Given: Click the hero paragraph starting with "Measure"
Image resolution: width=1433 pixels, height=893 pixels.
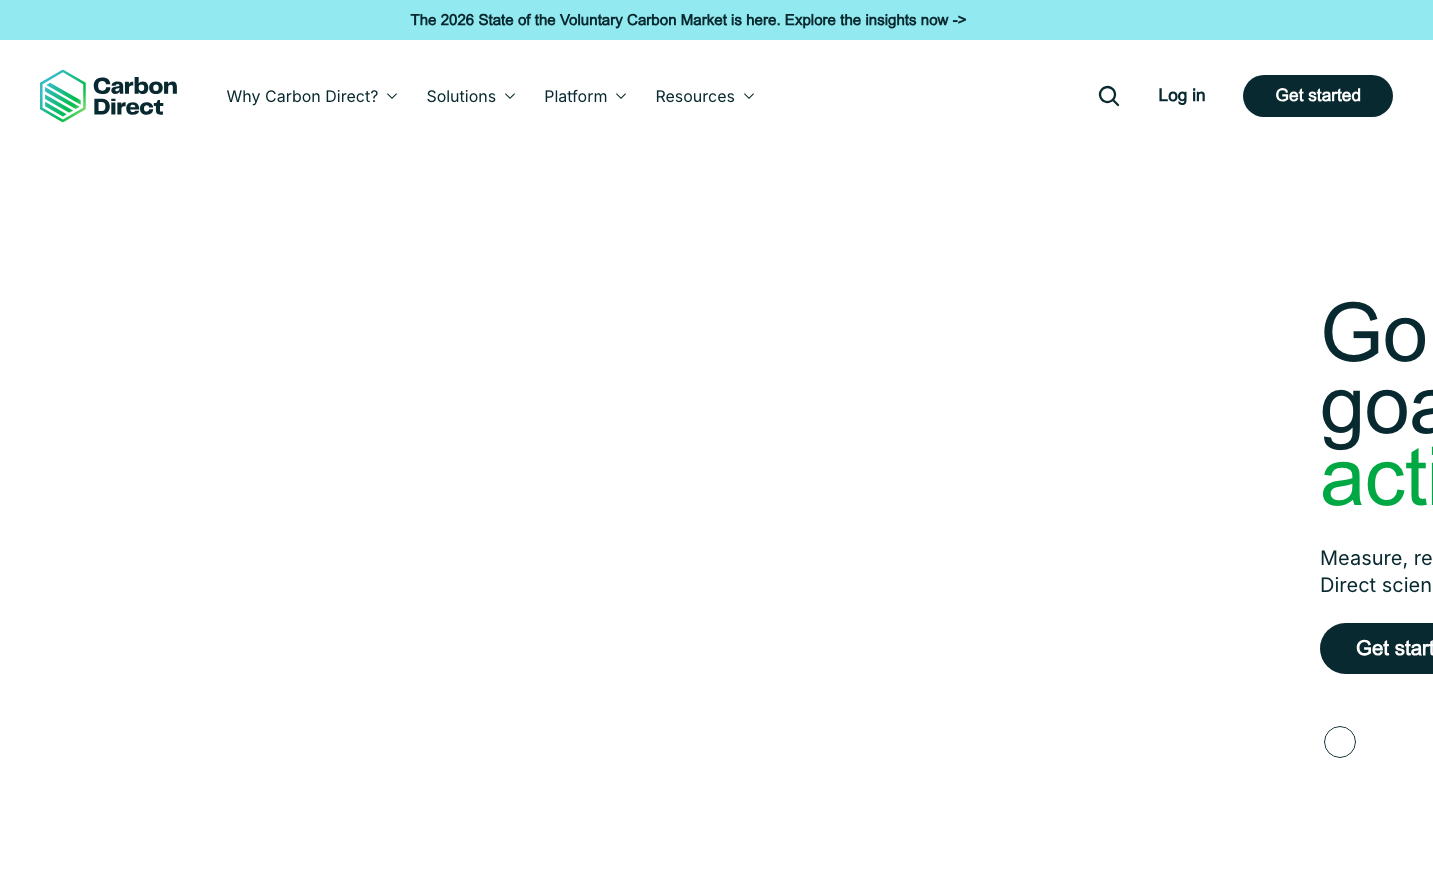Looking at the screenshot, I should click(x=1376, y=571).
